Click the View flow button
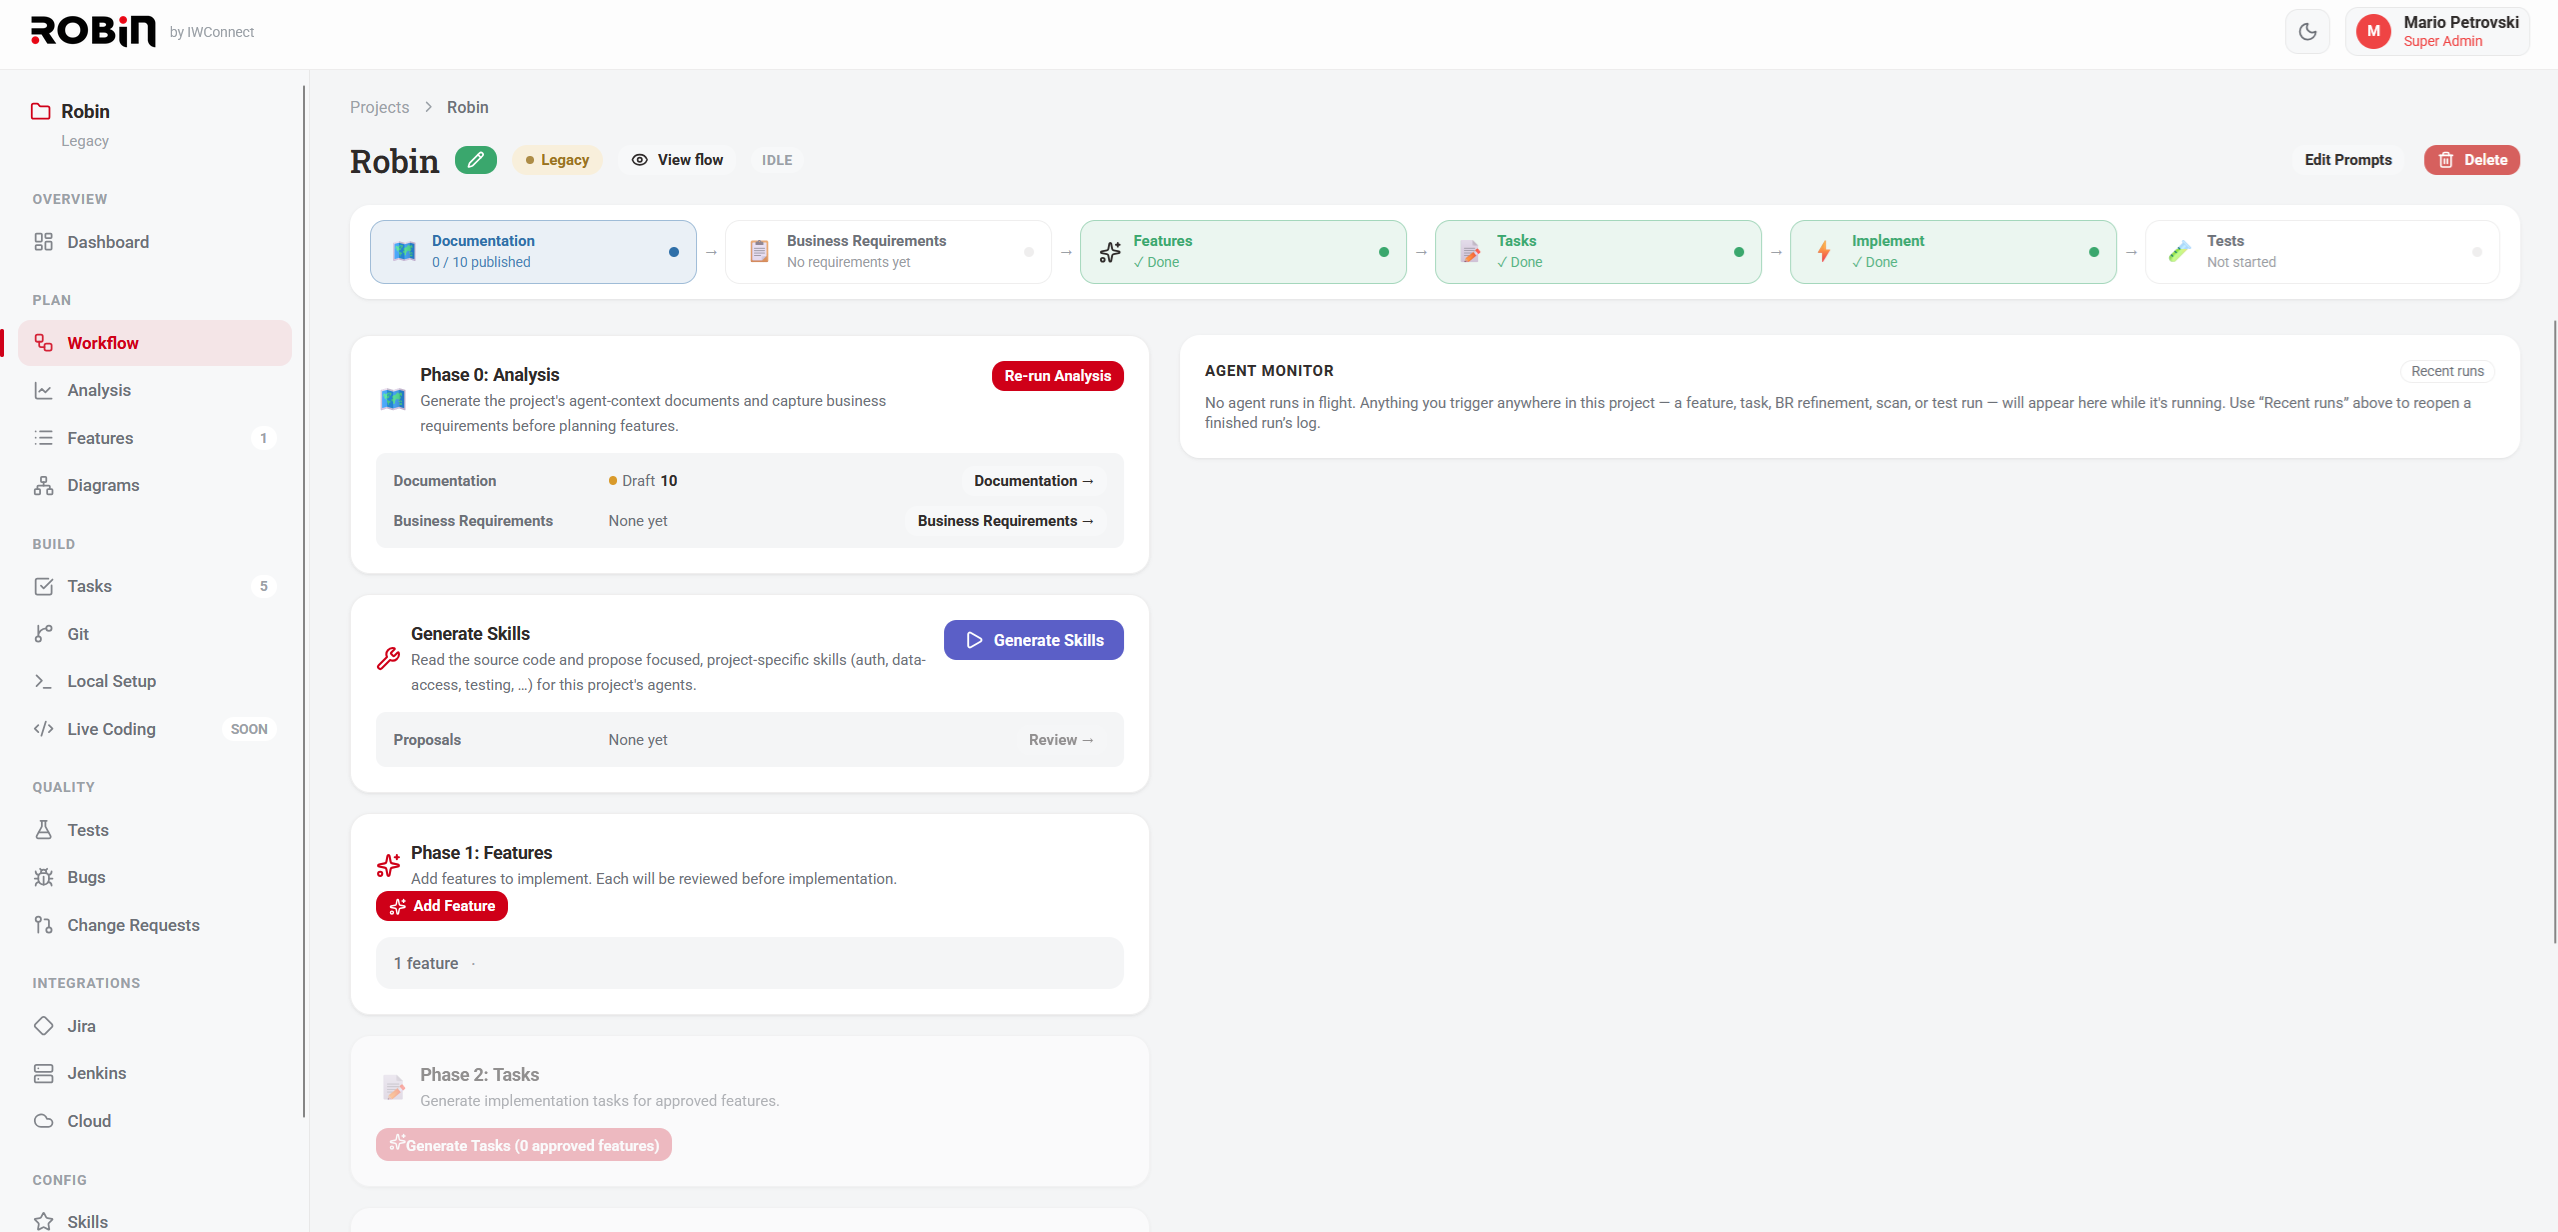This screenshot has width=2558, height=1232. (678, 160)
